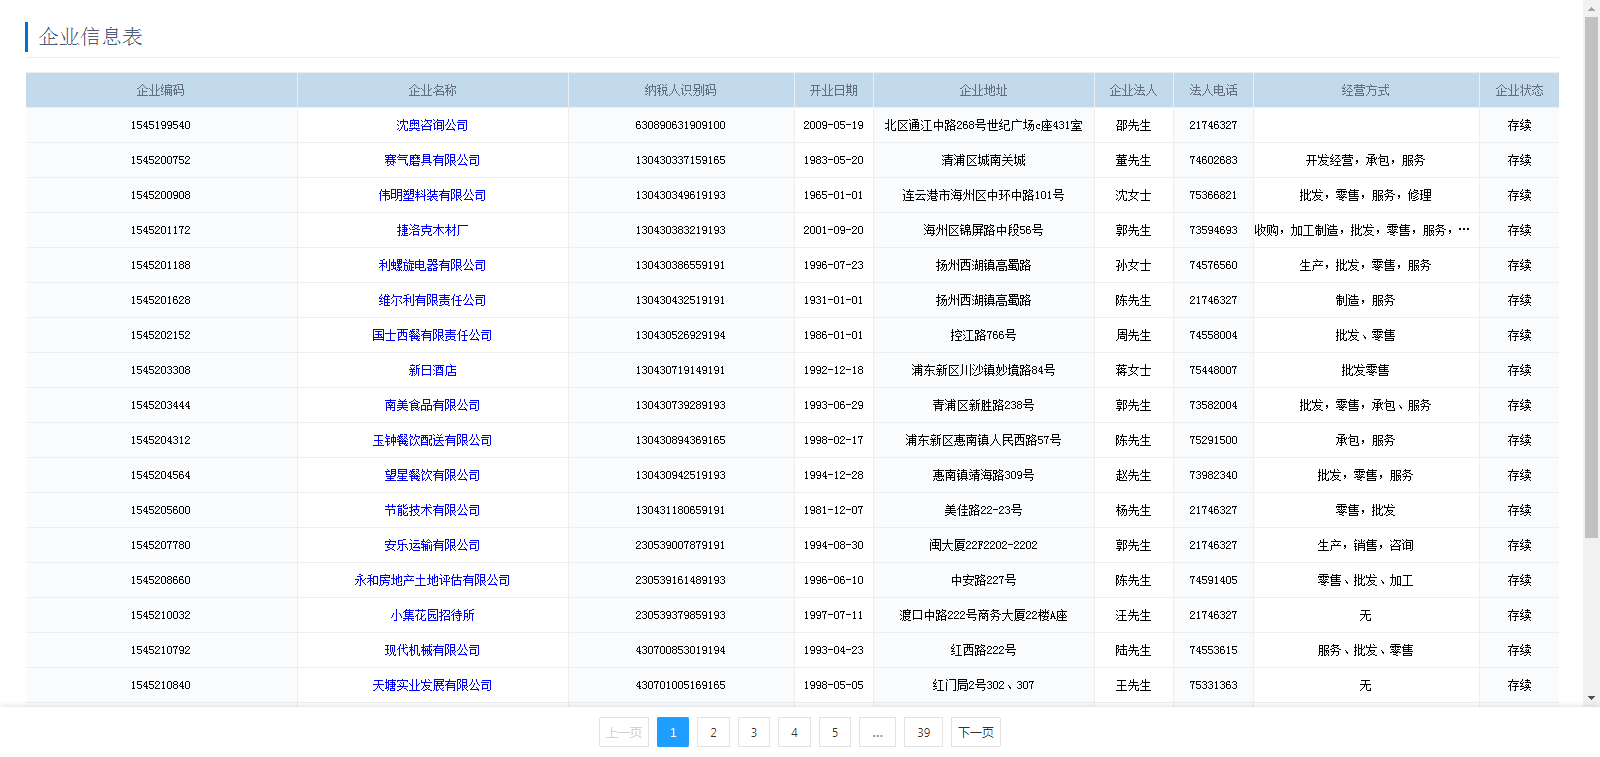This screenshot has height=757, width=1600.
Task: Click the pagination ellipsis button
Action: [x=877, y=732]
